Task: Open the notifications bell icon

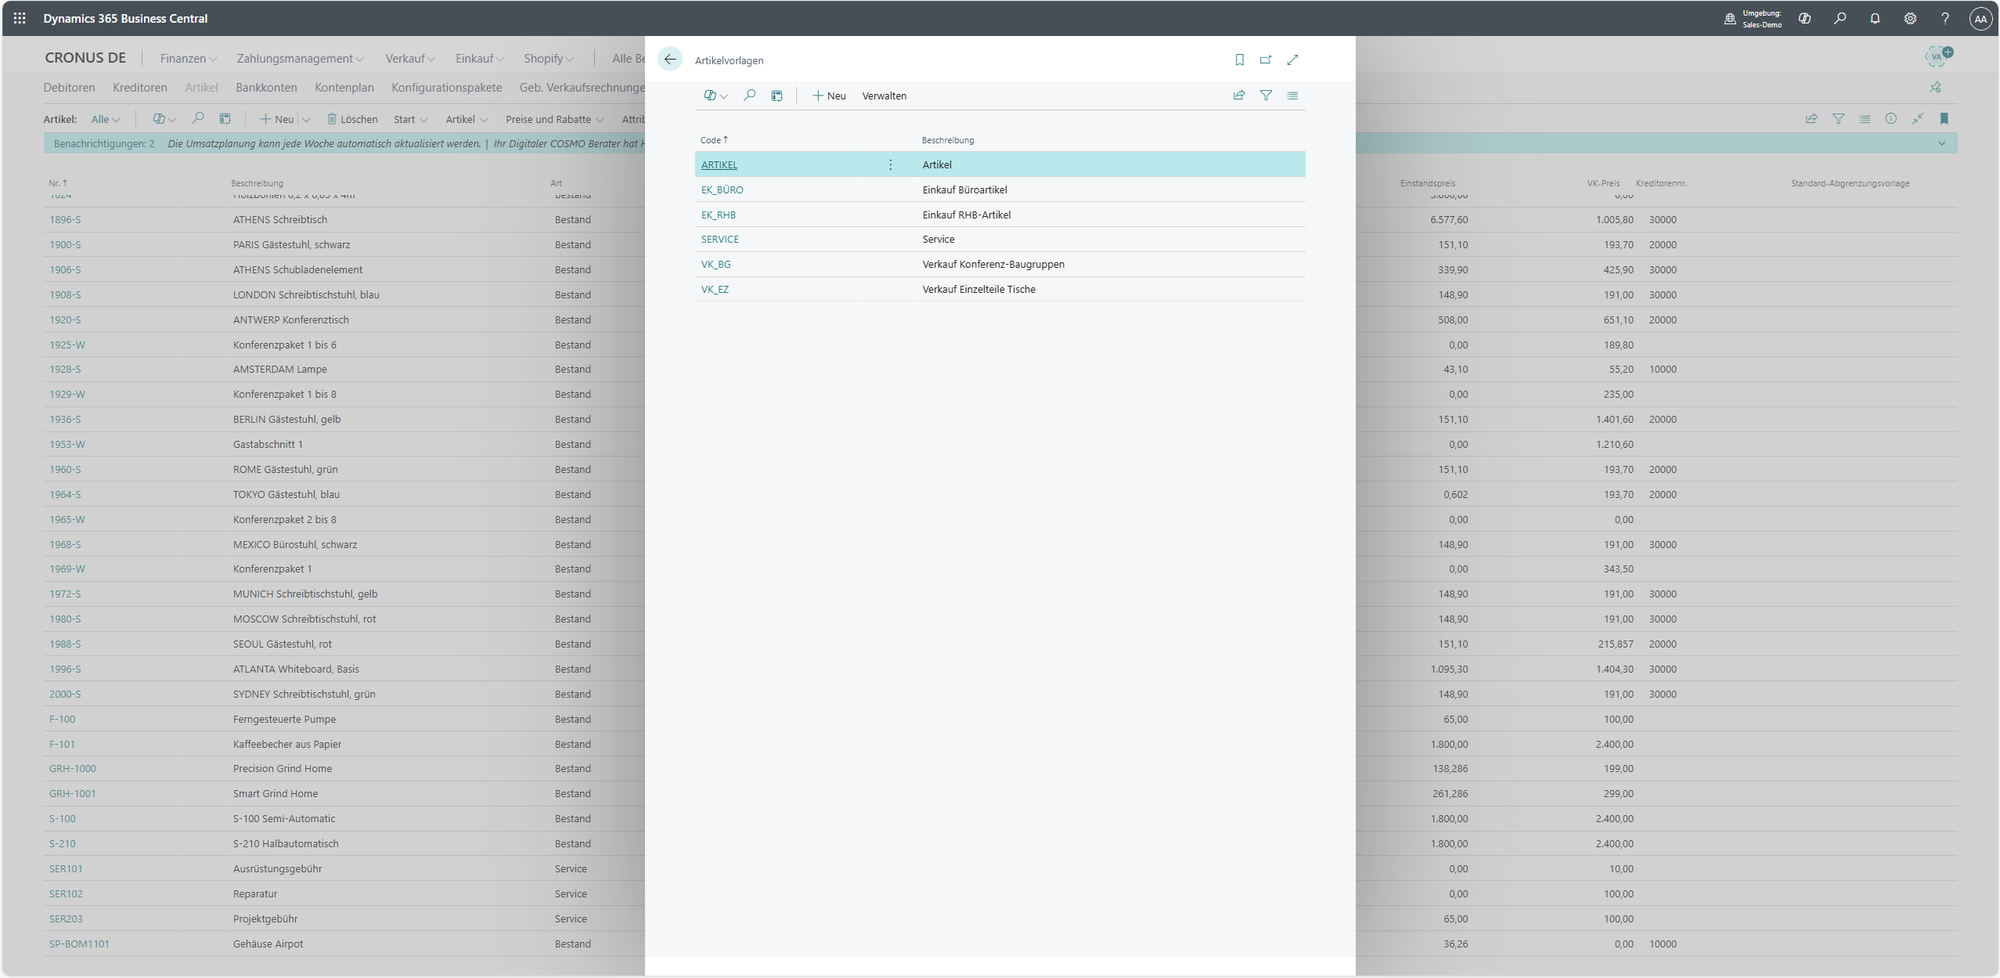Action: point(1875,18)
